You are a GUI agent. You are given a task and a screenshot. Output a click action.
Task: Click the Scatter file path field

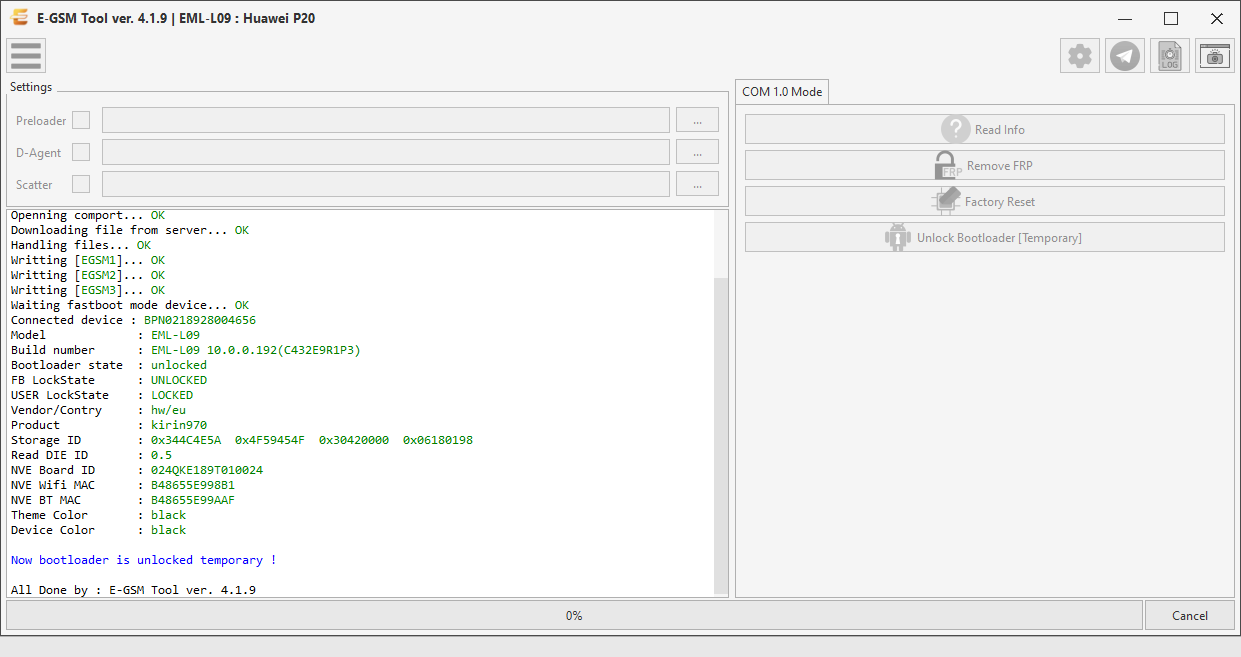point(386,184)
